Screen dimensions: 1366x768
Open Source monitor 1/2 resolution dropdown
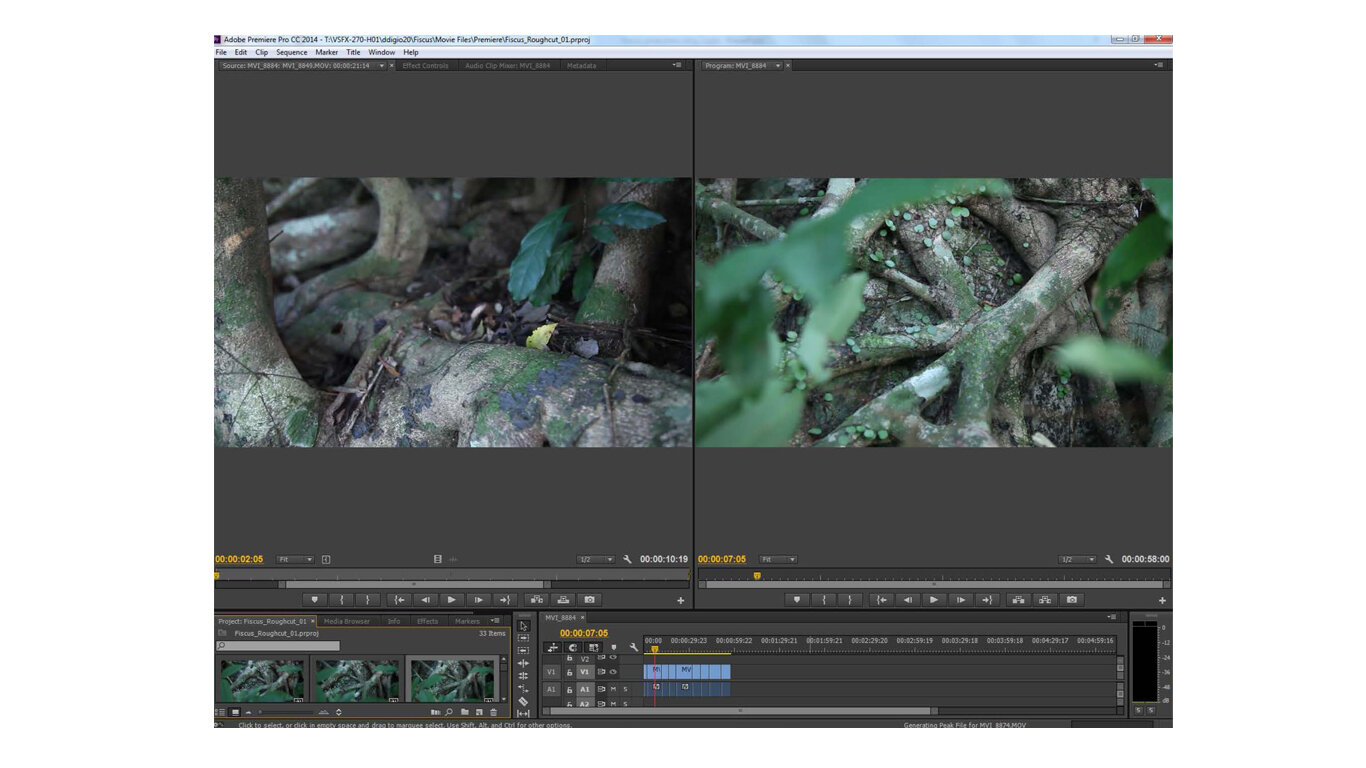[x=595, y=560]
